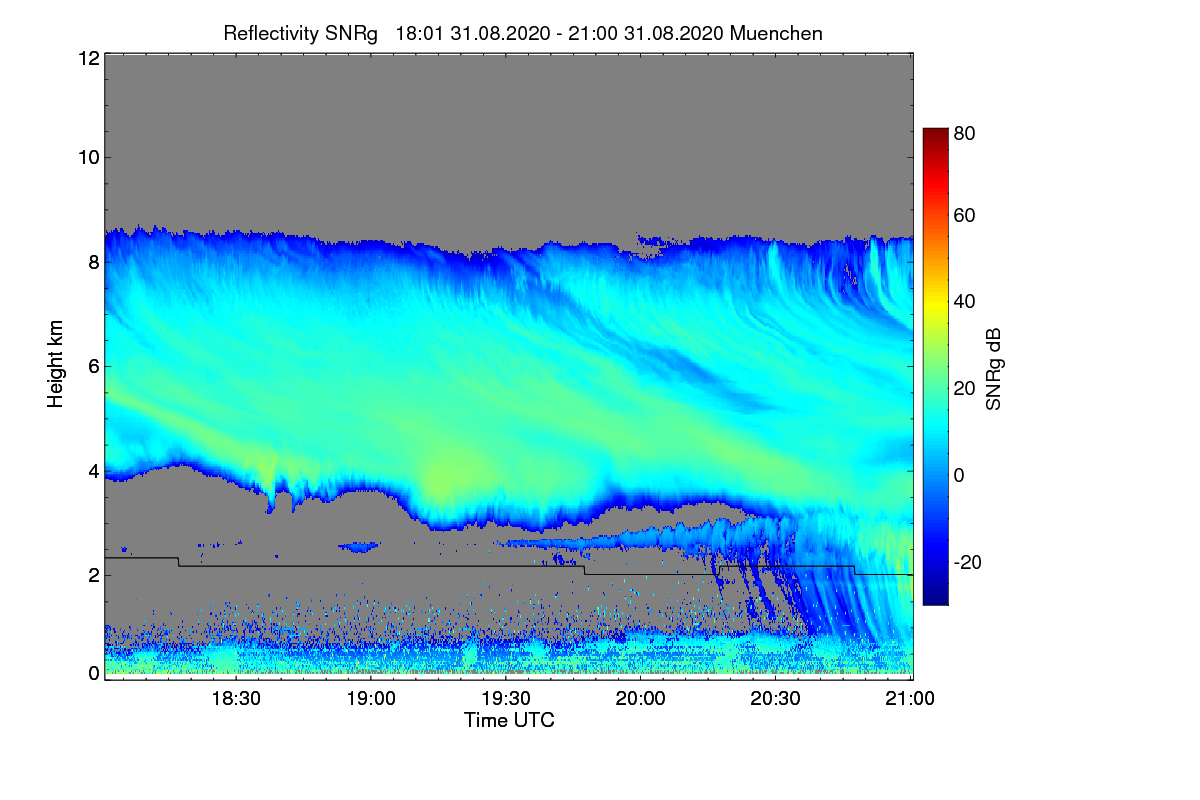
Task: Click the height tick label 8
Action: (x=93, y=262)
